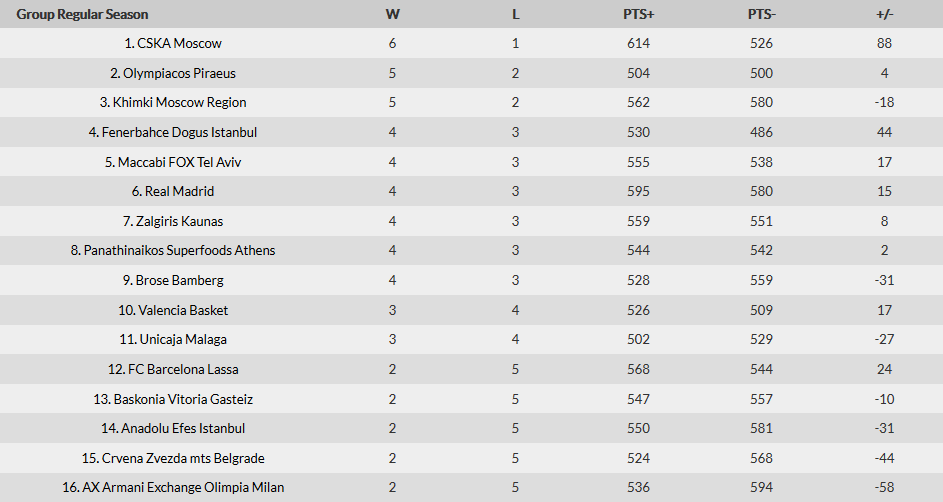Open Baskonia Vitoria Gasteiz team page
Screen dimensions: 943x502
point(183,399)
